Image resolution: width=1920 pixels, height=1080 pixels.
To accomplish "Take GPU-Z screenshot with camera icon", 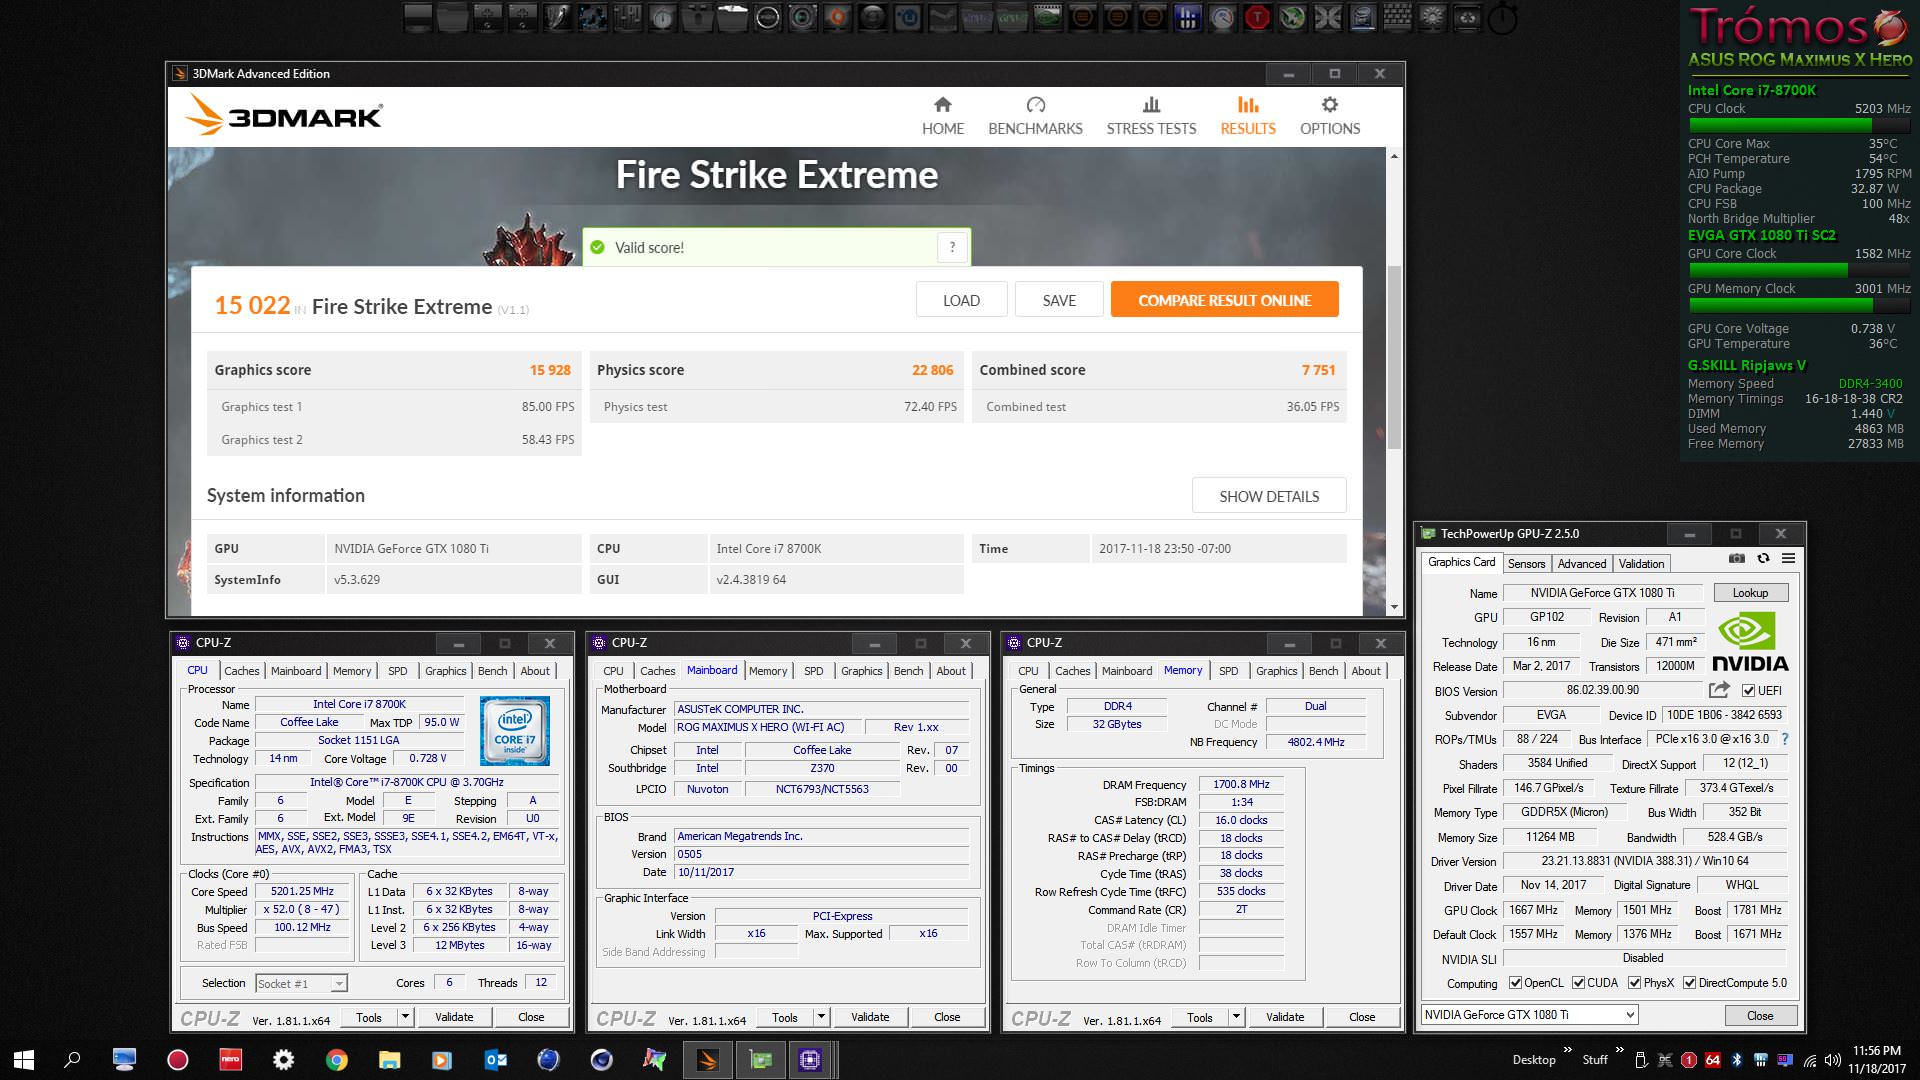I will pyautogui.click(x=1737, y=559).
